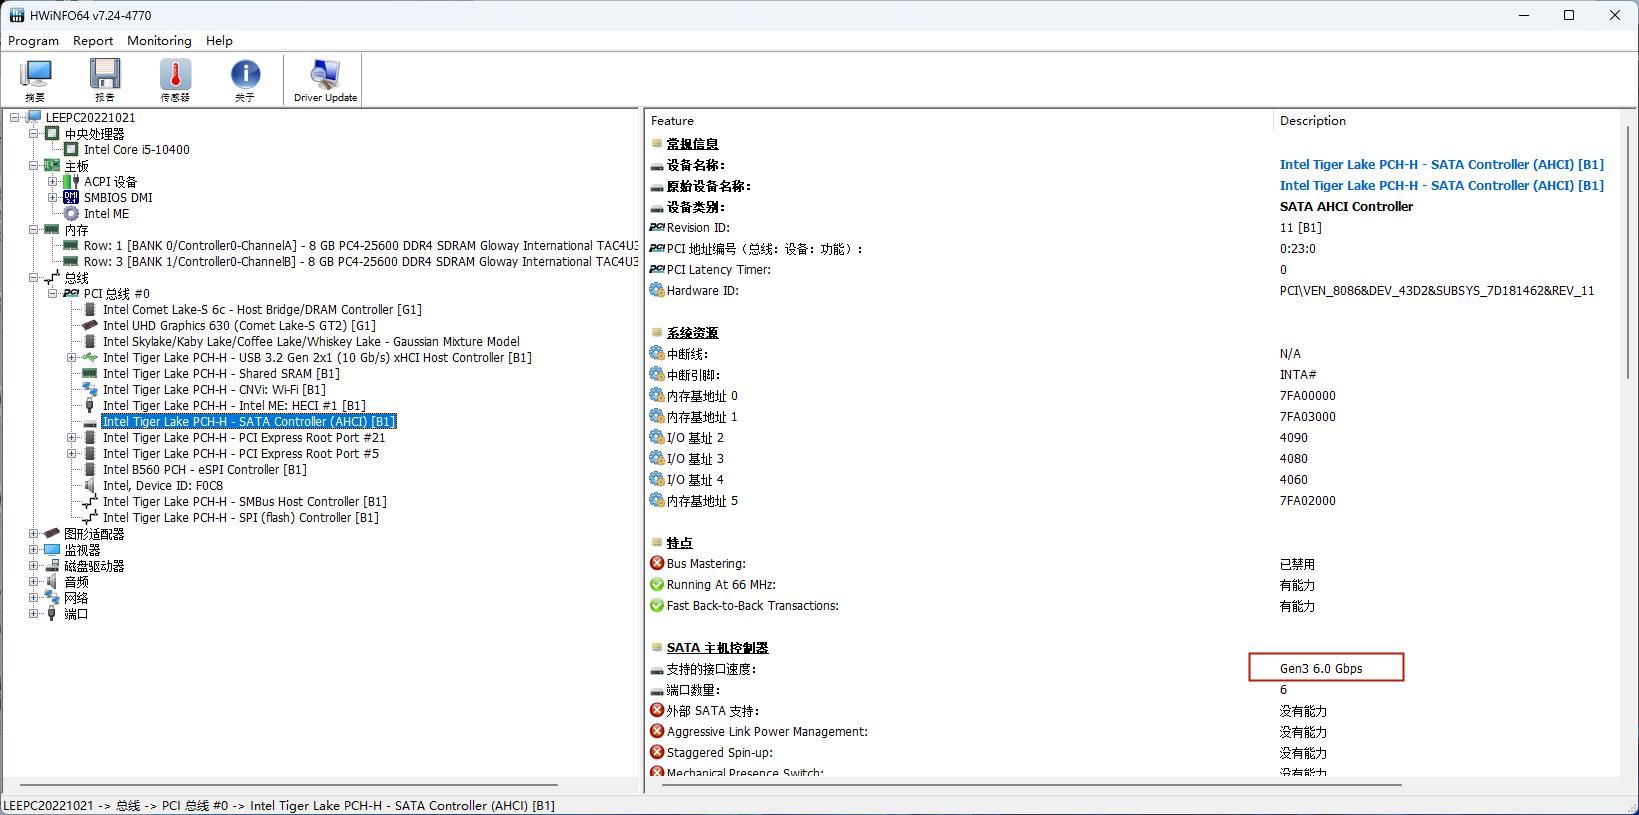Open the Monitoring menu
This screenshot has height=815, width=1639.
(x=159, y=41)
